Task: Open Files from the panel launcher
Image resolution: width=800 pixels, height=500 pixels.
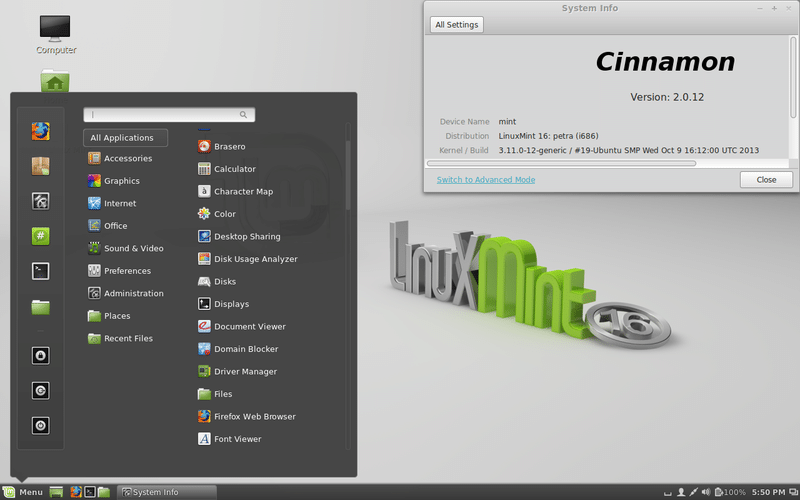Action: pyautogui.click(x=104, y=492)
